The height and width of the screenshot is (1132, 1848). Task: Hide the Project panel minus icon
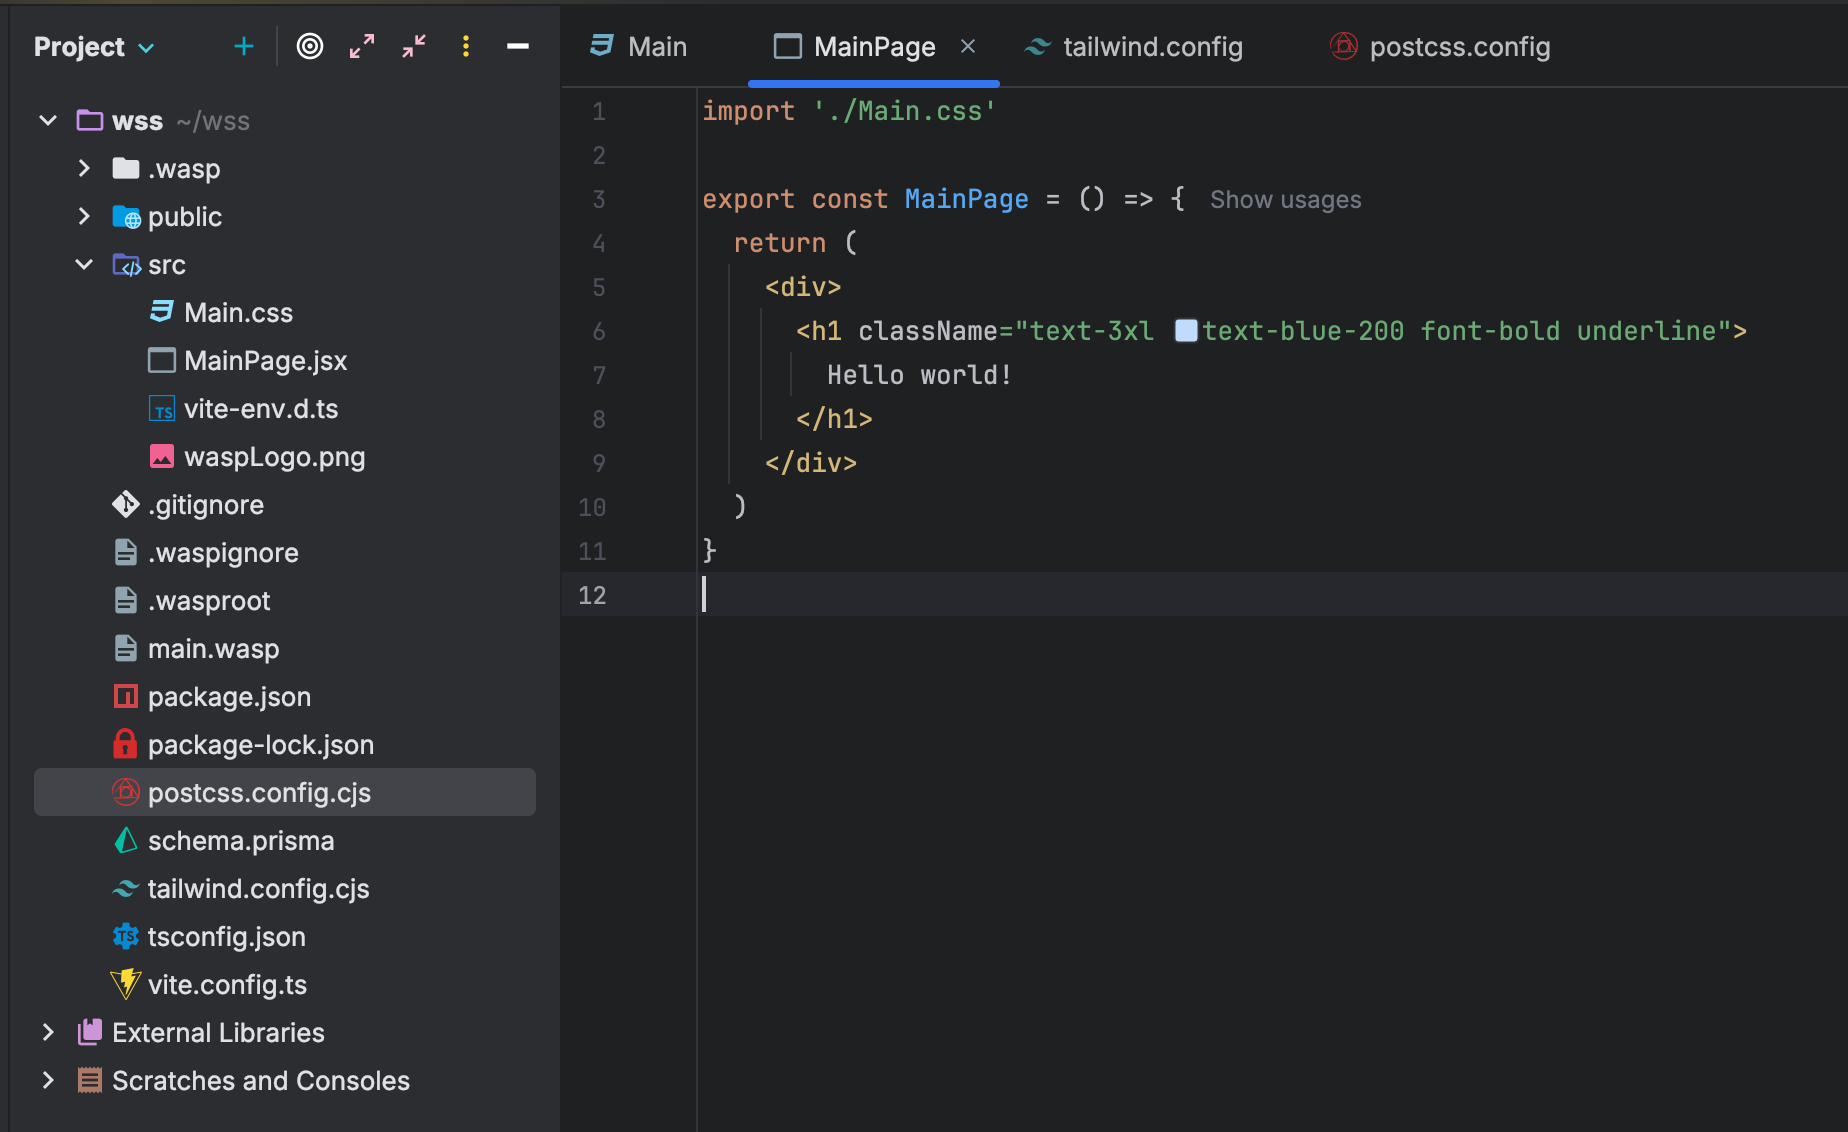tap(518, 46)
